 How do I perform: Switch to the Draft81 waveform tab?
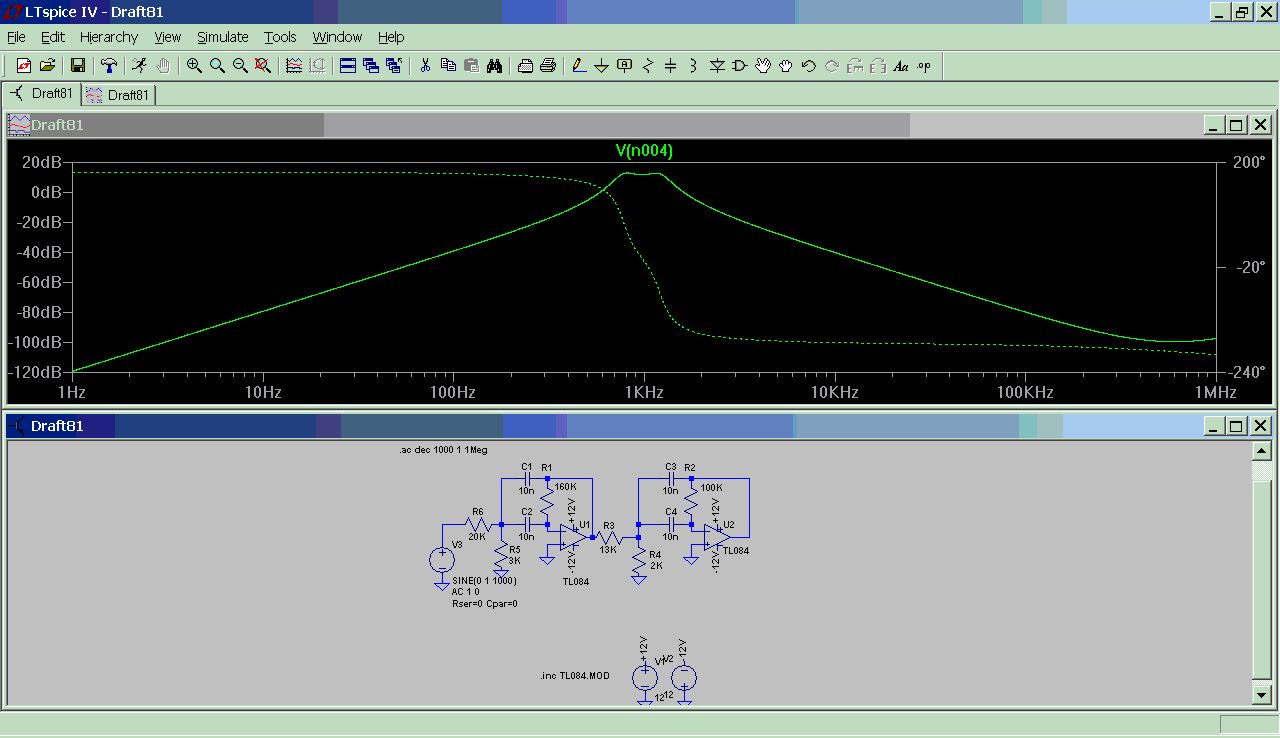tap(118, 95)
